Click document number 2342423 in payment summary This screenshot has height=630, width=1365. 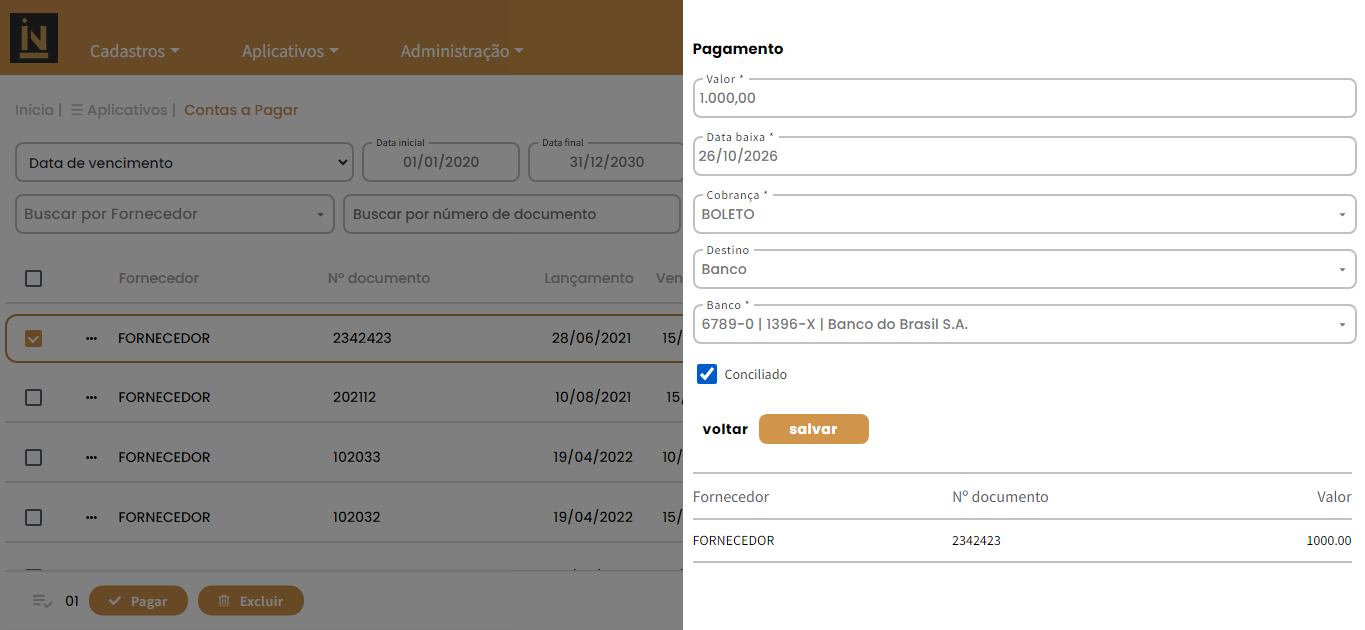pos(976,541)
